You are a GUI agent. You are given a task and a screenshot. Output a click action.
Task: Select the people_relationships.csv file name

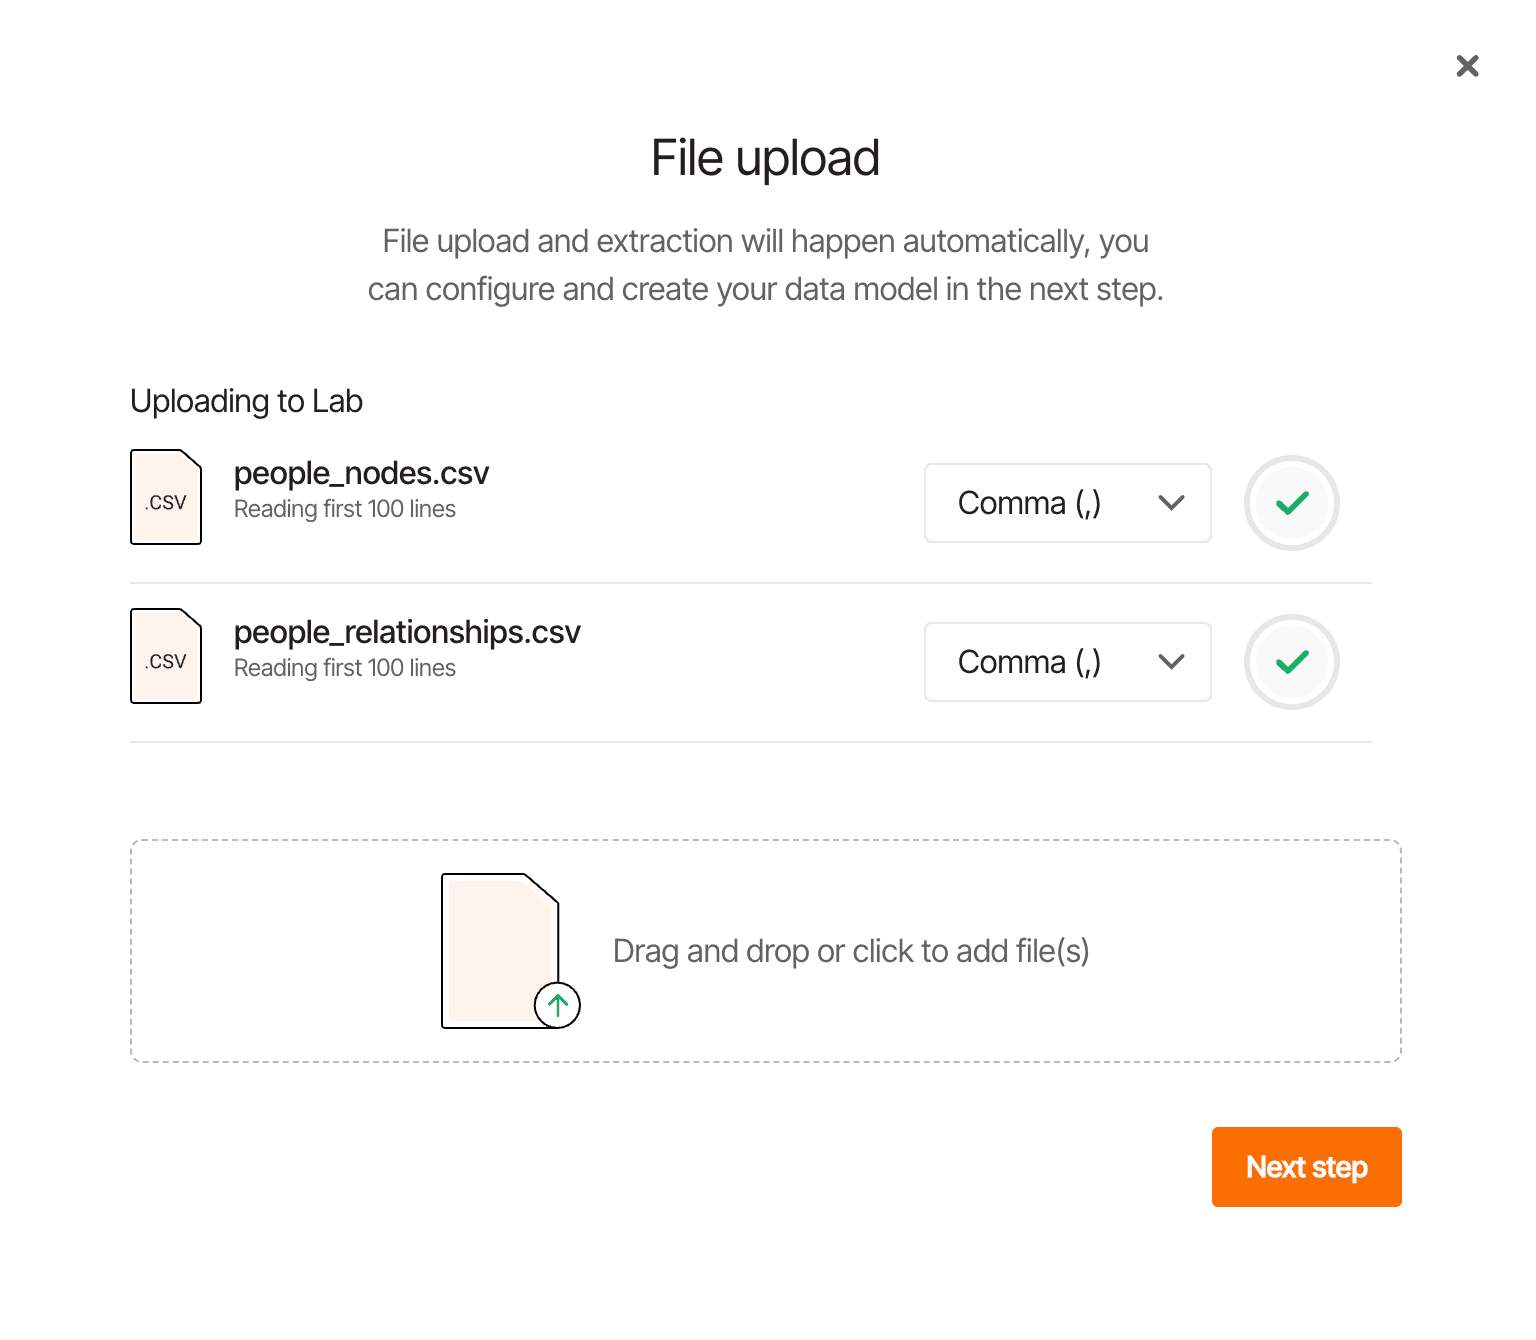pyautogui.click(x=407, y=632)
